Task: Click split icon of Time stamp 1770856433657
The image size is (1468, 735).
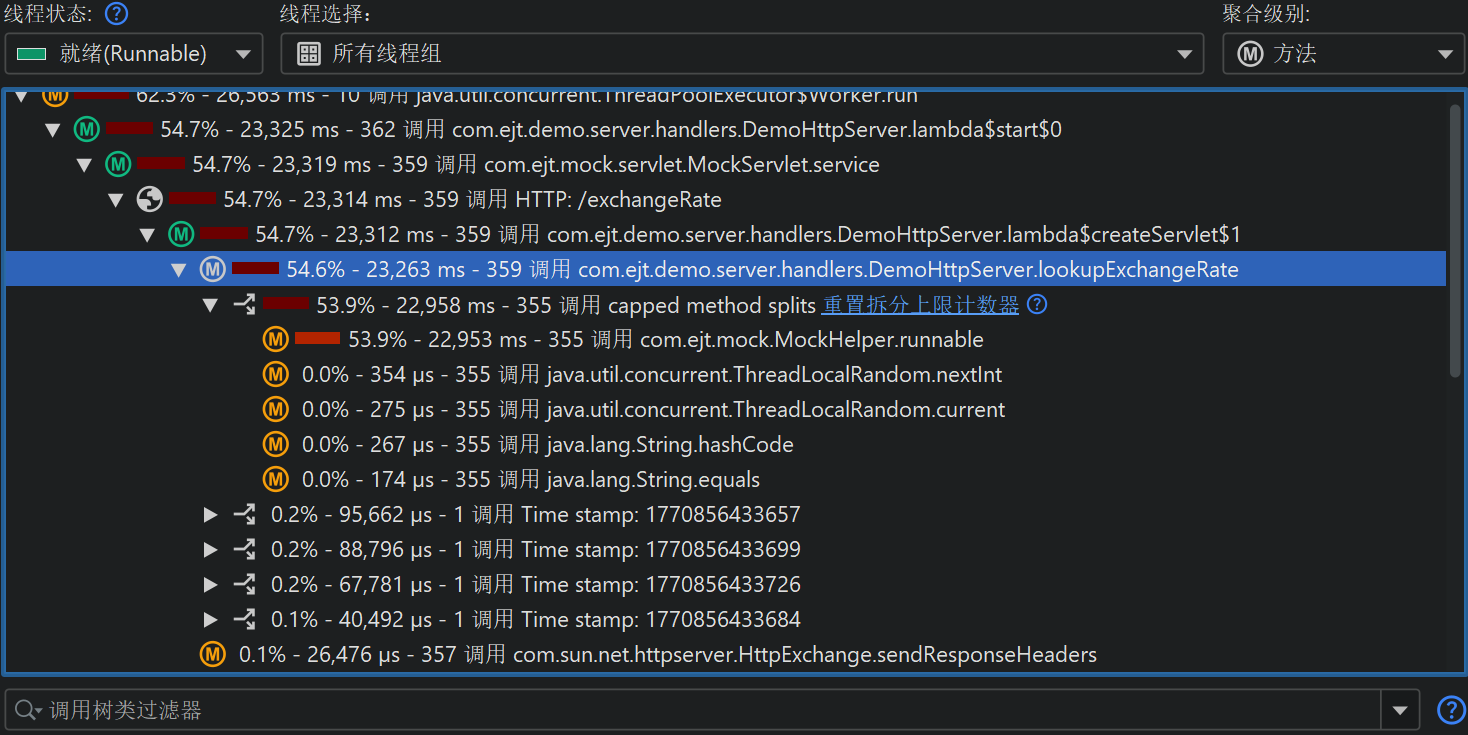Action: pos(244,514)
